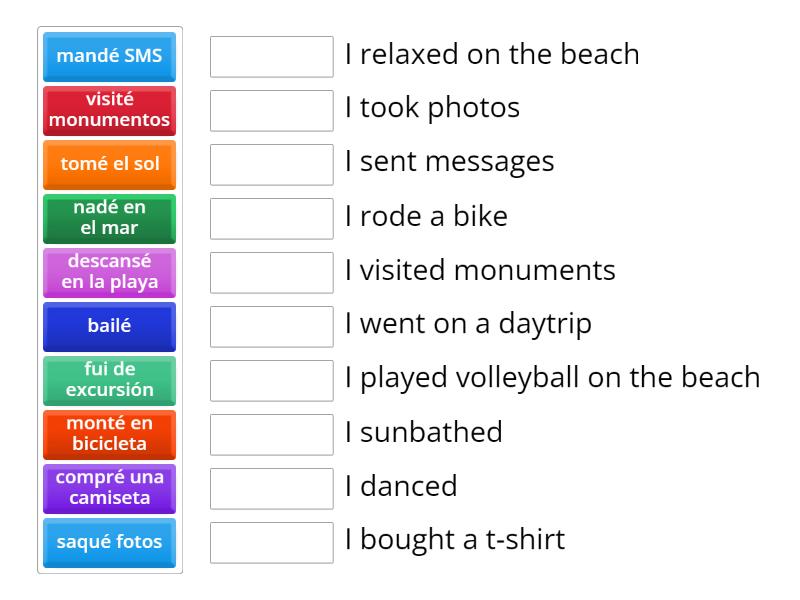Click the 'monté en bicicleta' tile
The height and width of the screenshot is (600, 800).
pos(110,434)
